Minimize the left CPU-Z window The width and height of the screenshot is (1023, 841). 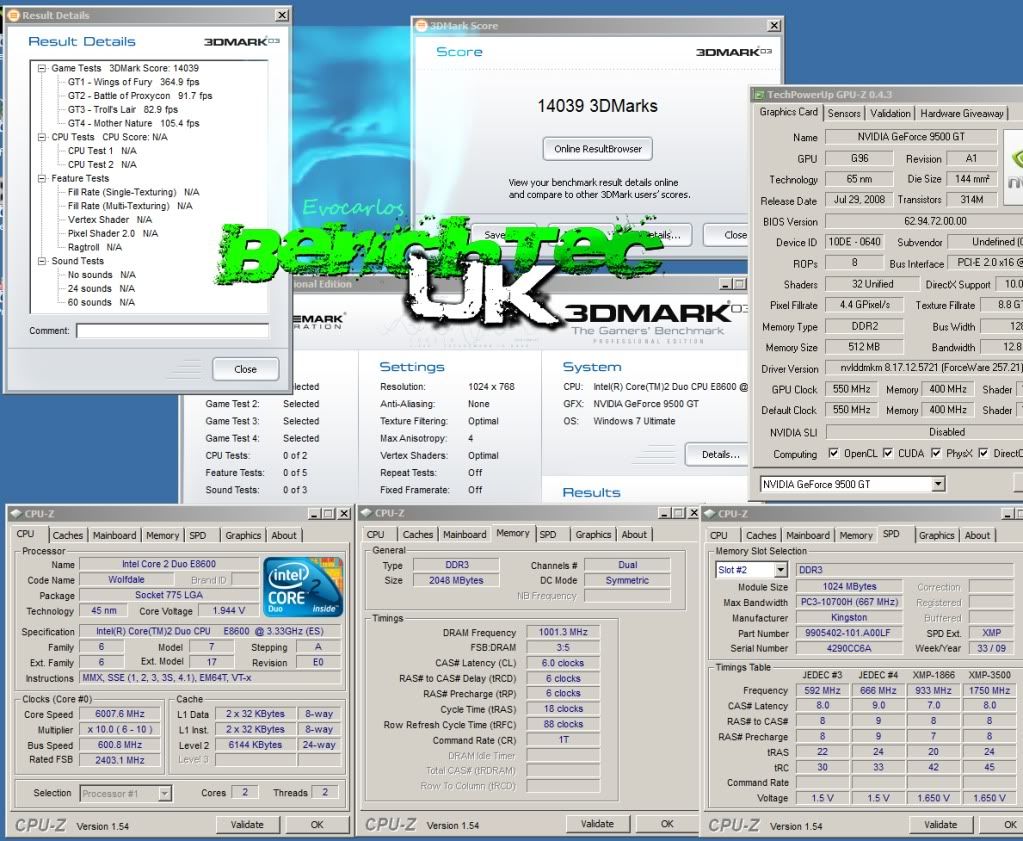314,513
